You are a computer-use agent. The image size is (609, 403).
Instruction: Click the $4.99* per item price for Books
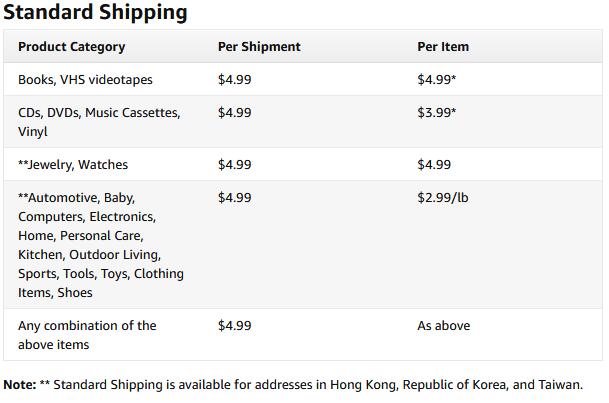click(437, 80)
